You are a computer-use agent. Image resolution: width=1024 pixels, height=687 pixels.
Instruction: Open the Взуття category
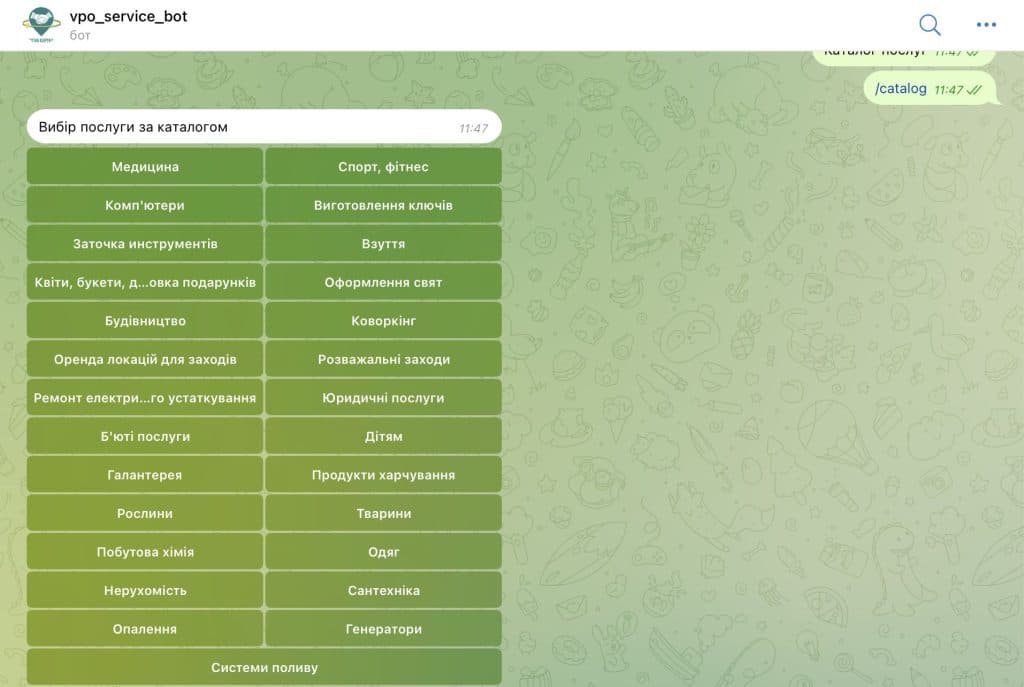[x=383, y=244]
